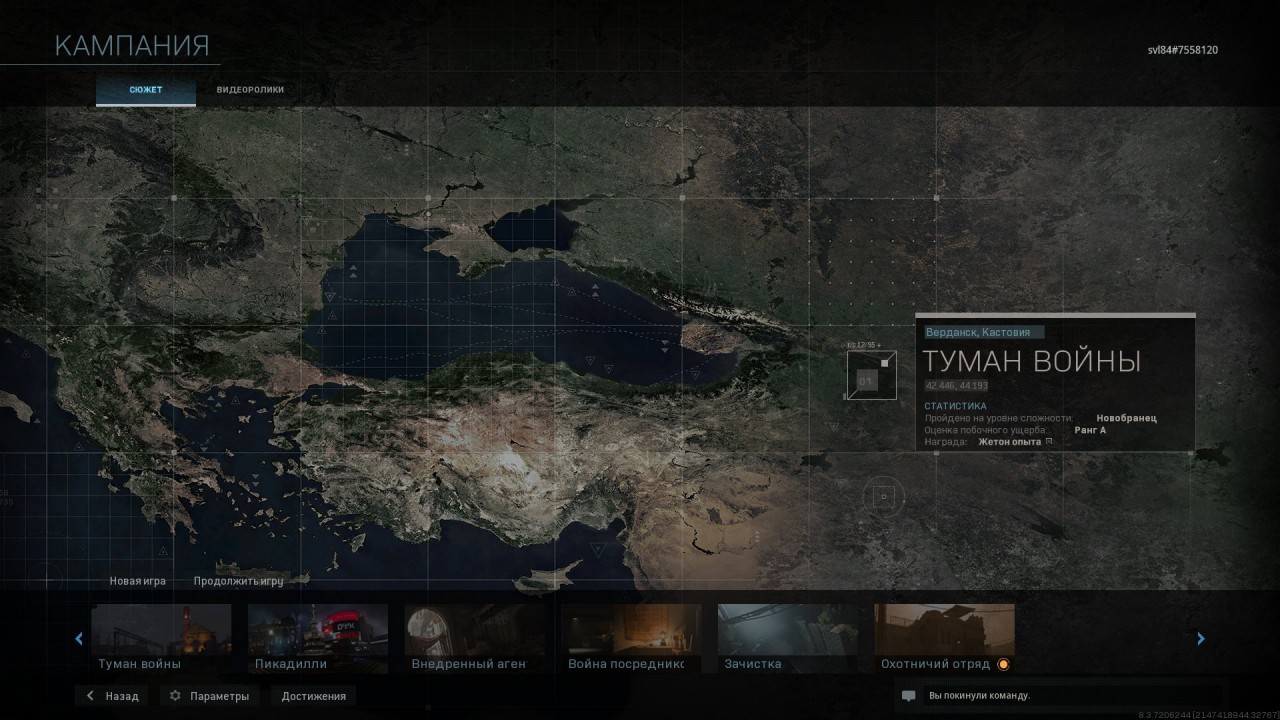Image resolution: width=1280 pixels, height=720 pixels.
Task: Click the Верданск, Кастовия location label
Action: coord(984,332)
